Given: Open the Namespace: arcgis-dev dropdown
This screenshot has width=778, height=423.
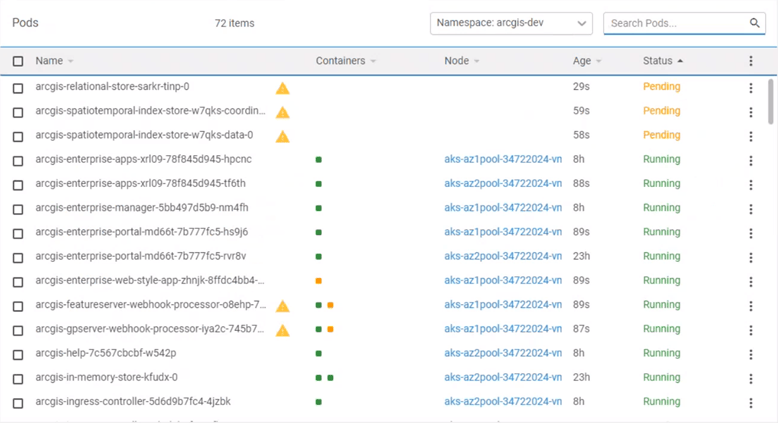Looking at the screenshot, I should pos(511,23).
